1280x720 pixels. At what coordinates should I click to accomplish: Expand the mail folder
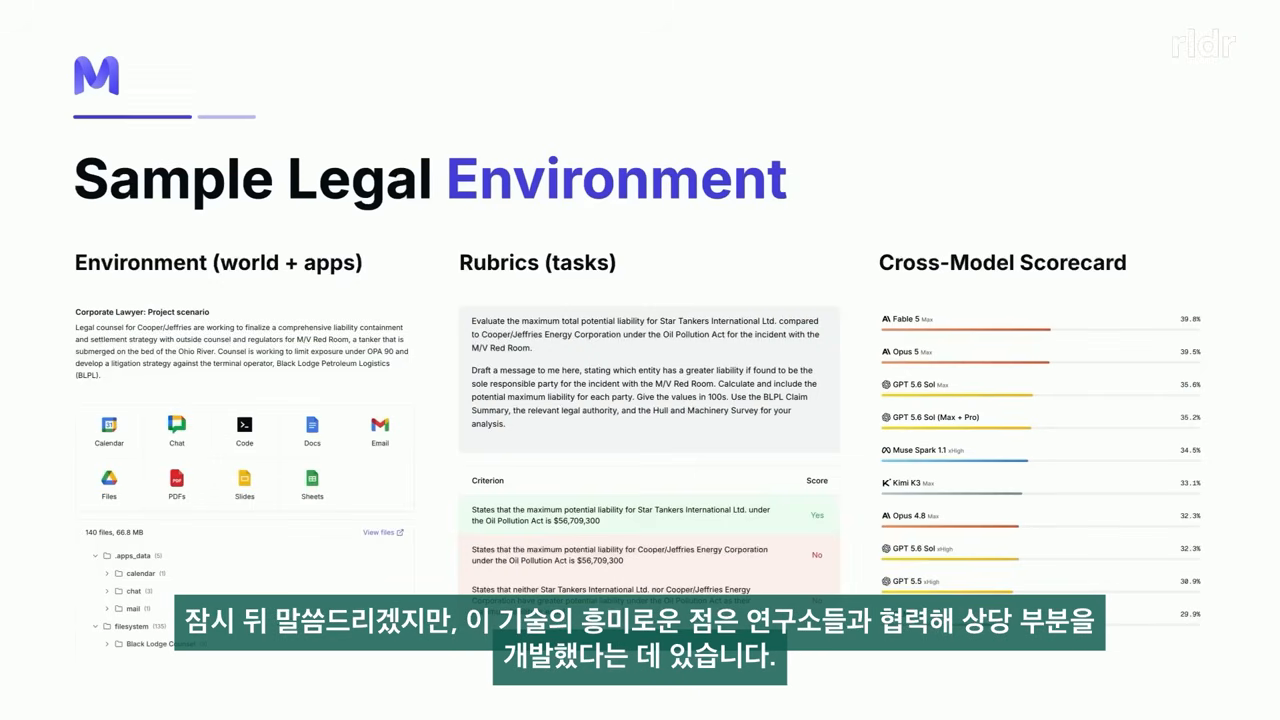pyautogui.click(x=107, y=608)
